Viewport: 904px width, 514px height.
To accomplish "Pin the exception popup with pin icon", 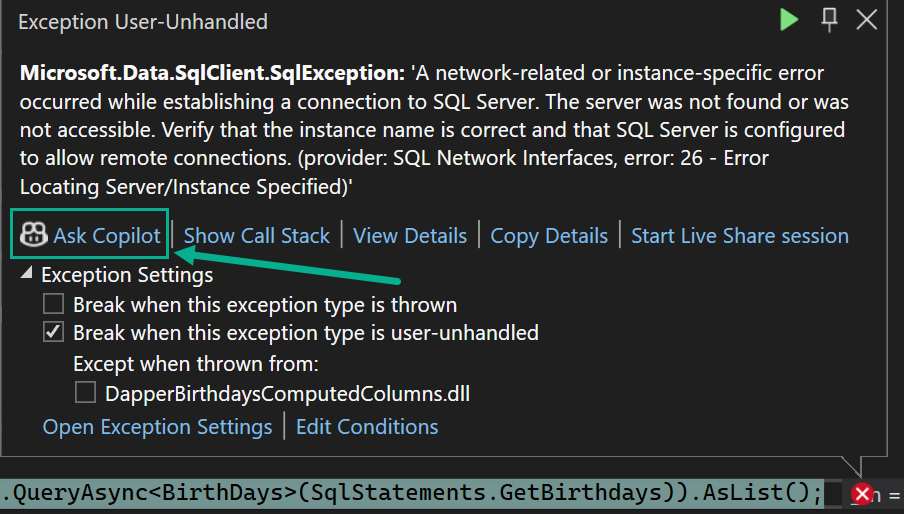I will point(829,20).
